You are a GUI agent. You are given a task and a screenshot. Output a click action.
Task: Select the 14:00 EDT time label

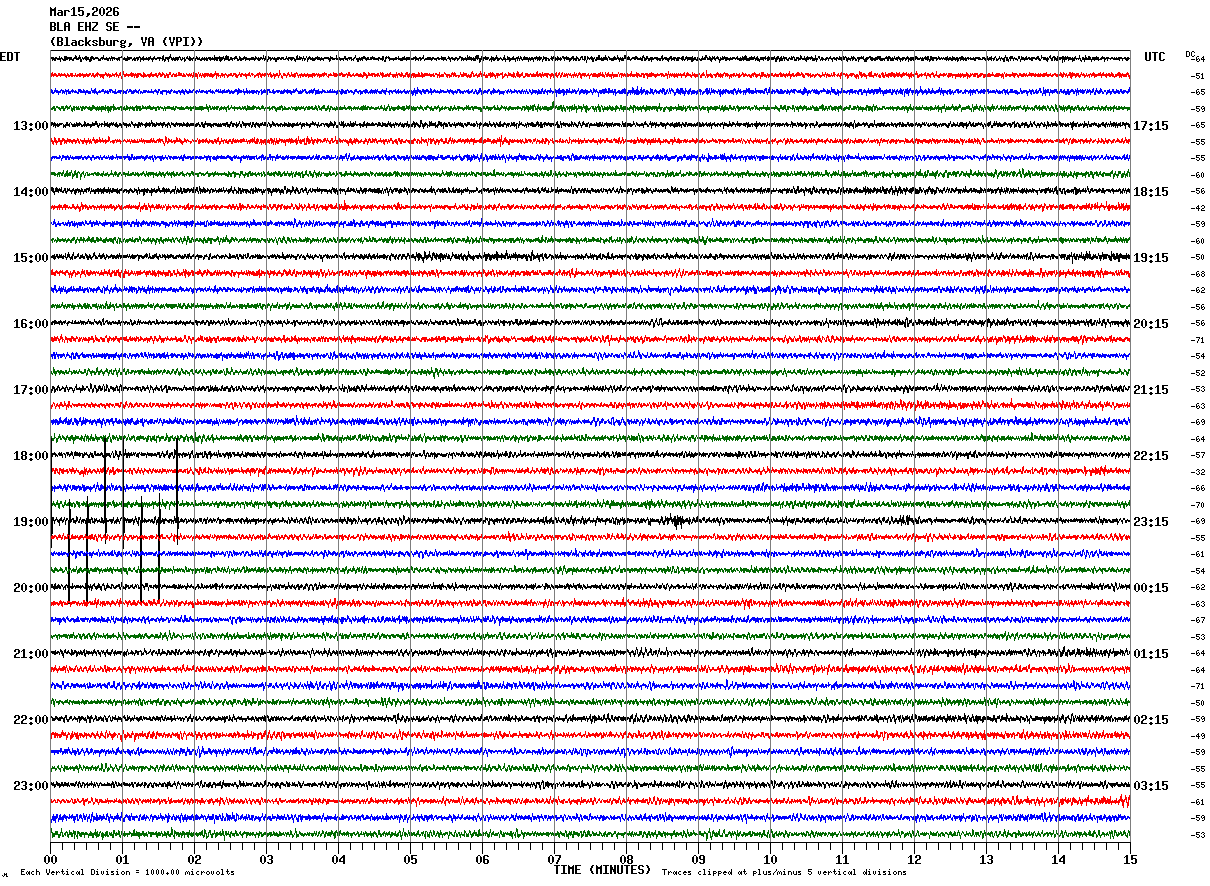[31, 192]
